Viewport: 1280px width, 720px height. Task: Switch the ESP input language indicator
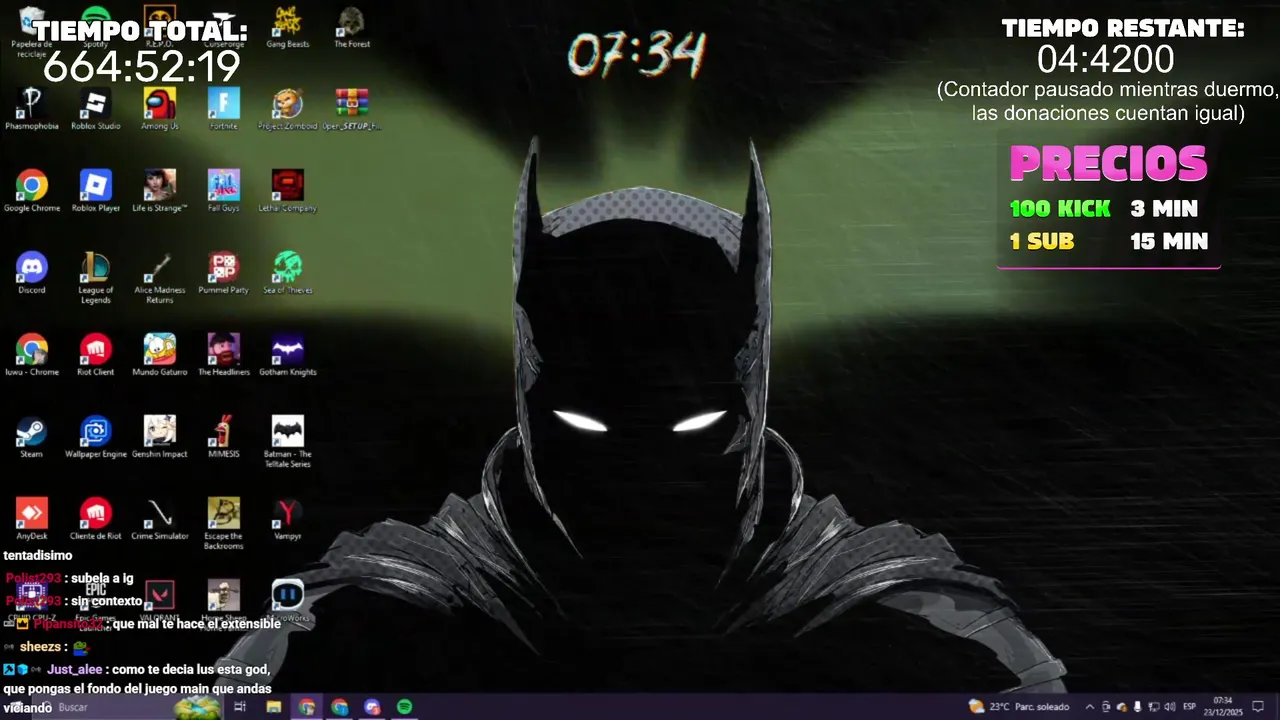click(x=1189, y=707)
